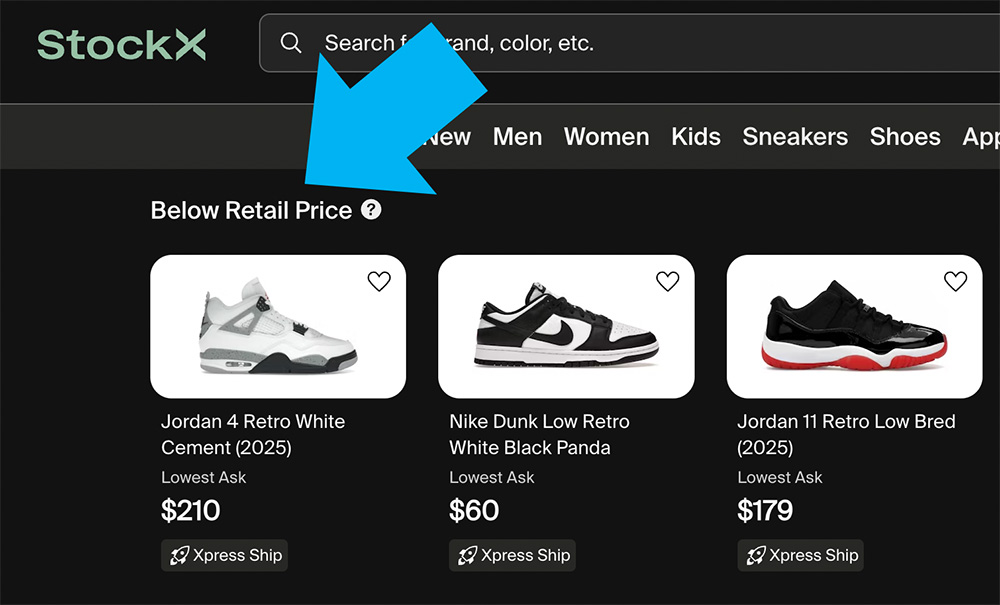Viewport: 1000px width, 605px height.
Task: Open the Kids menu
Action: (696, 137)
